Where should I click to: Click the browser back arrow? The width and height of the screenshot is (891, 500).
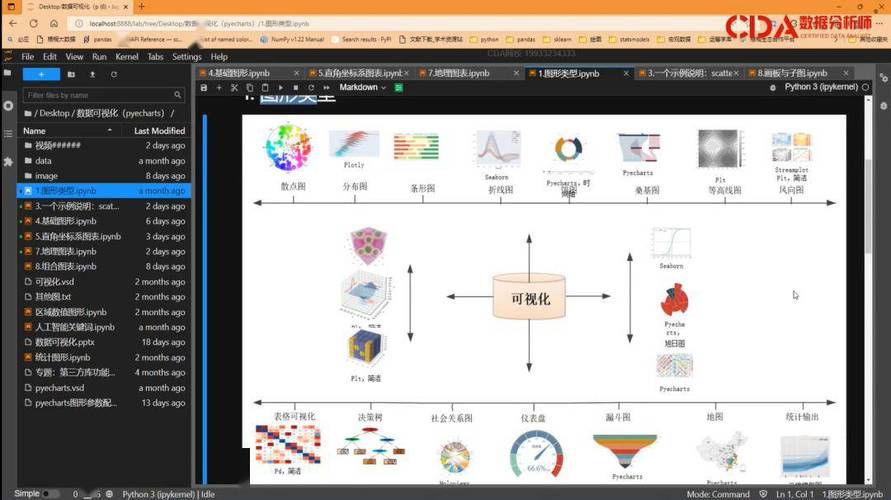coord(13,23)
